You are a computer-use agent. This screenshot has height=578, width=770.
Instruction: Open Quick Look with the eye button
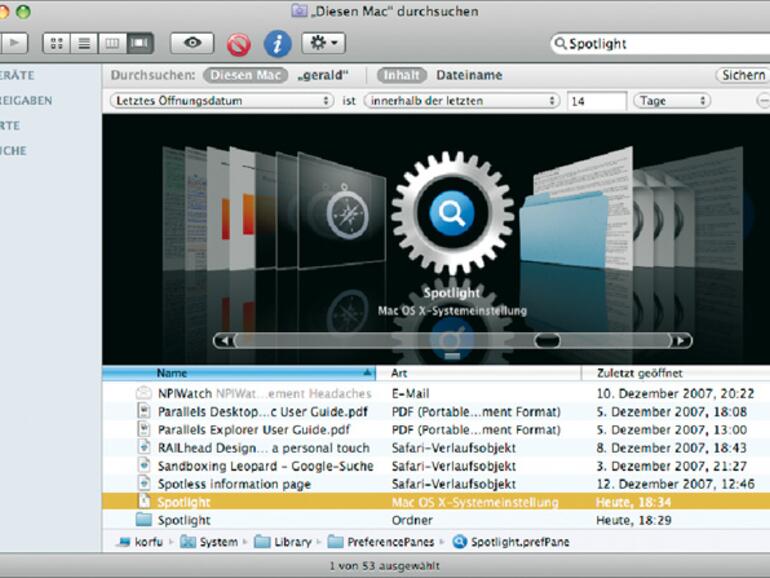pos(192,43)
